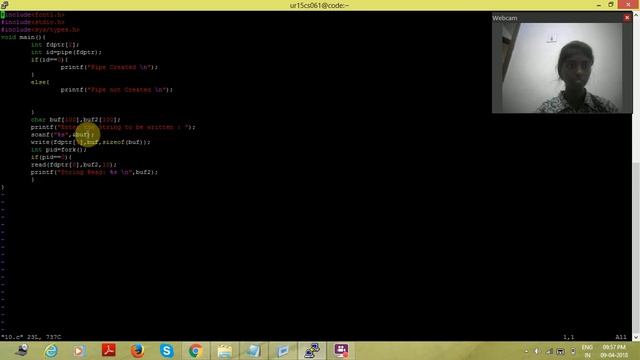Open File Explorer from the taskbar
Viewport: 640px width, 360px height.
[x=224, y=351]
